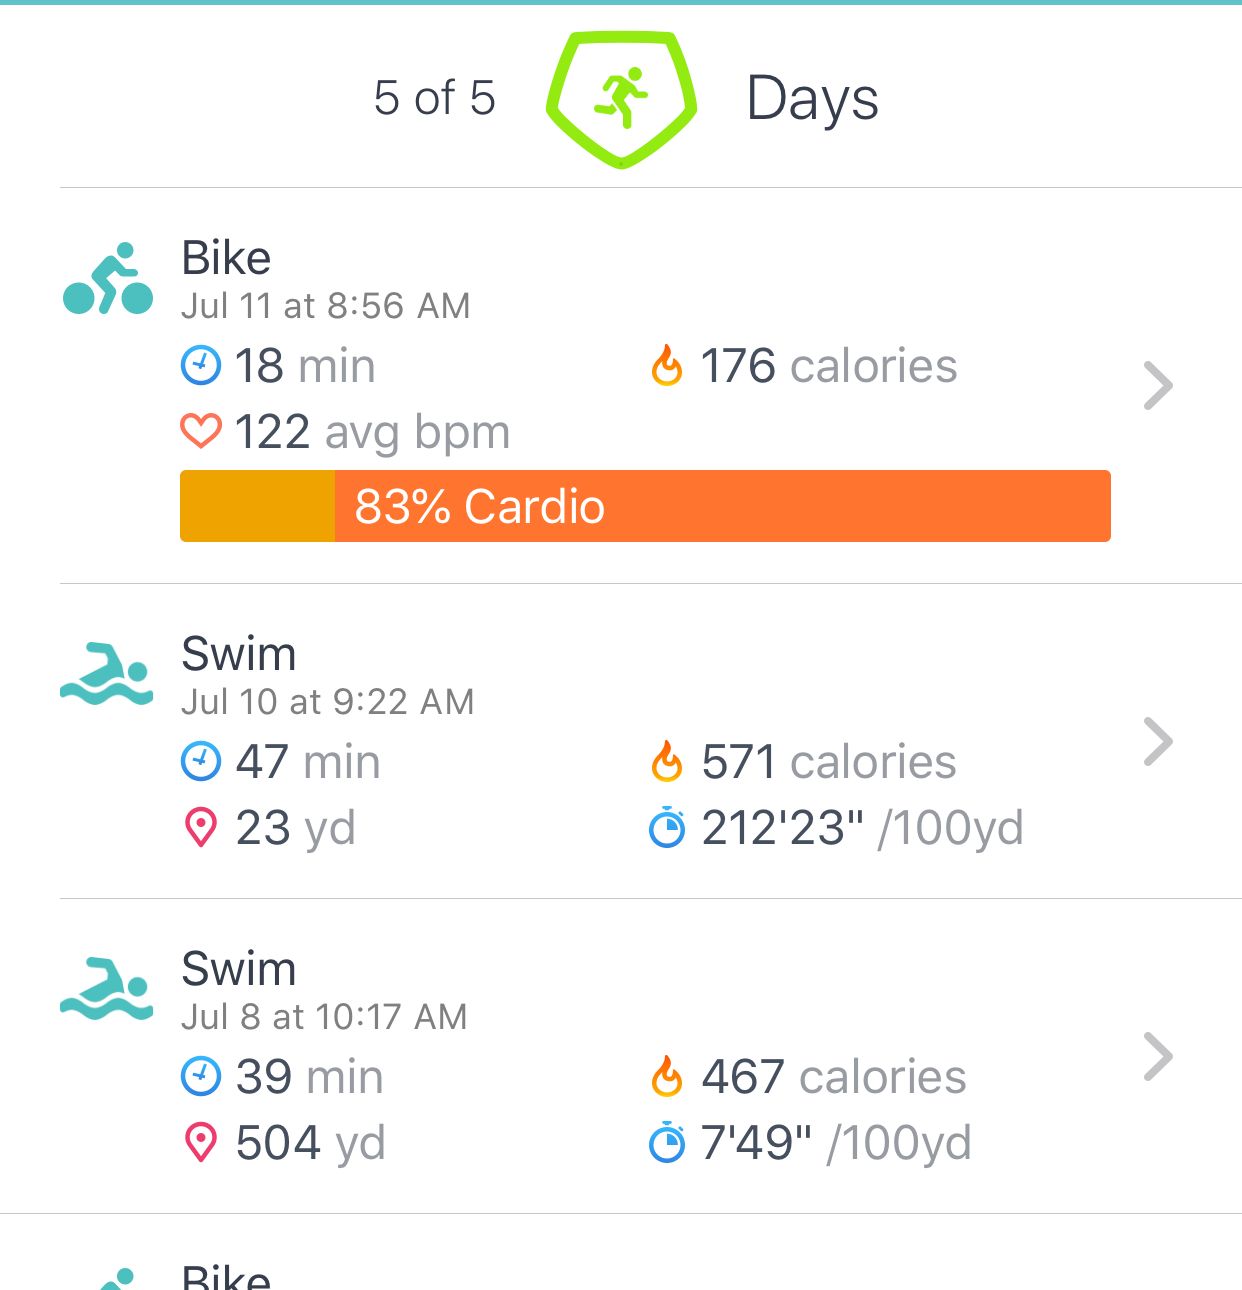Tap the clock icon beside 47 min
This screenshot has height=1290, width=1242.
coord(201,762)
